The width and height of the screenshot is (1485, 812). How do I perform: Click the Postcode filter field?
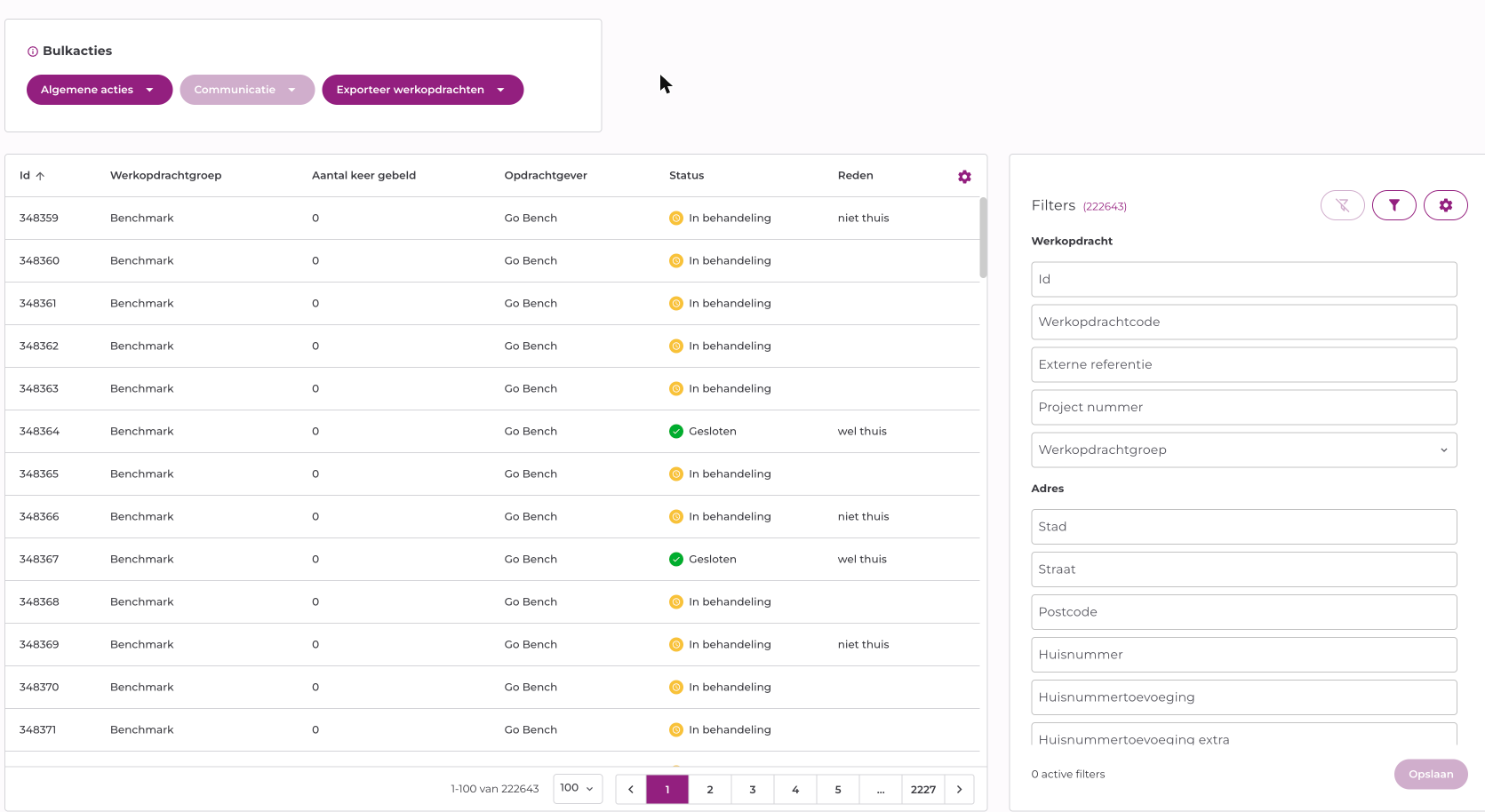click(1243, 612)
